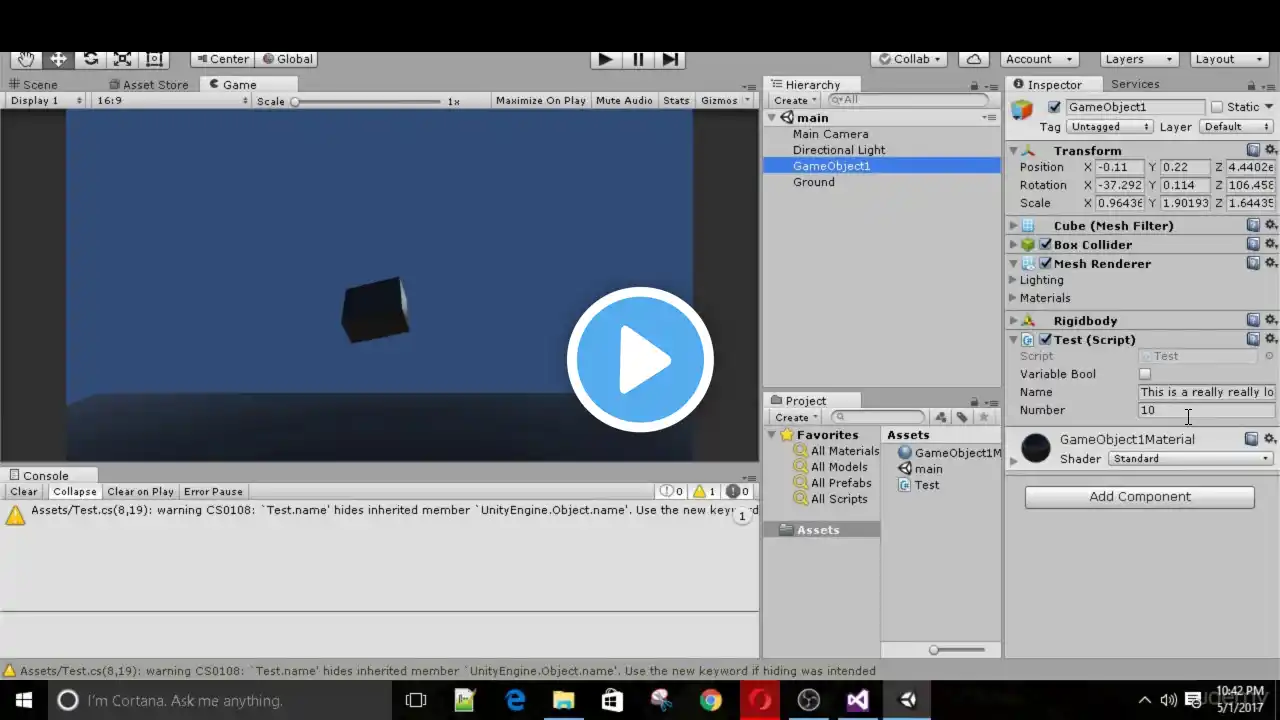Select Ground in the Hierarchy
Image resolution: width=1280 pixels, height=720 pixels.
click(x=813, y=182)
